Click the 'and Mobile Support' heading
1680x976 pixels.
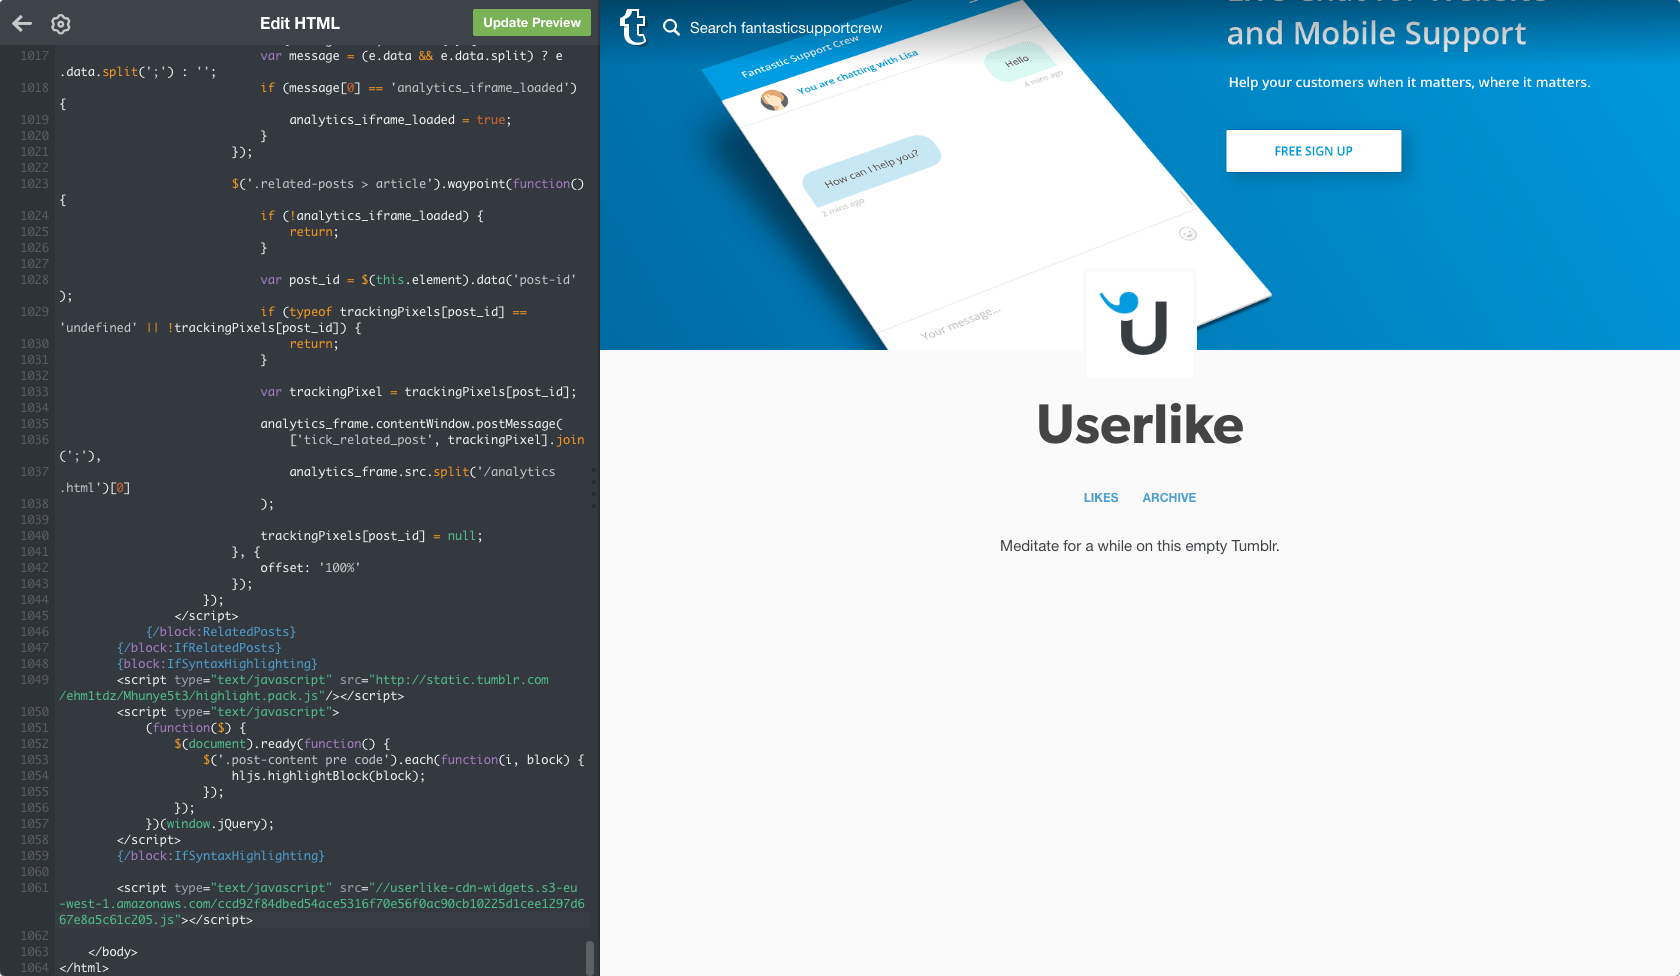[1376, 34]
